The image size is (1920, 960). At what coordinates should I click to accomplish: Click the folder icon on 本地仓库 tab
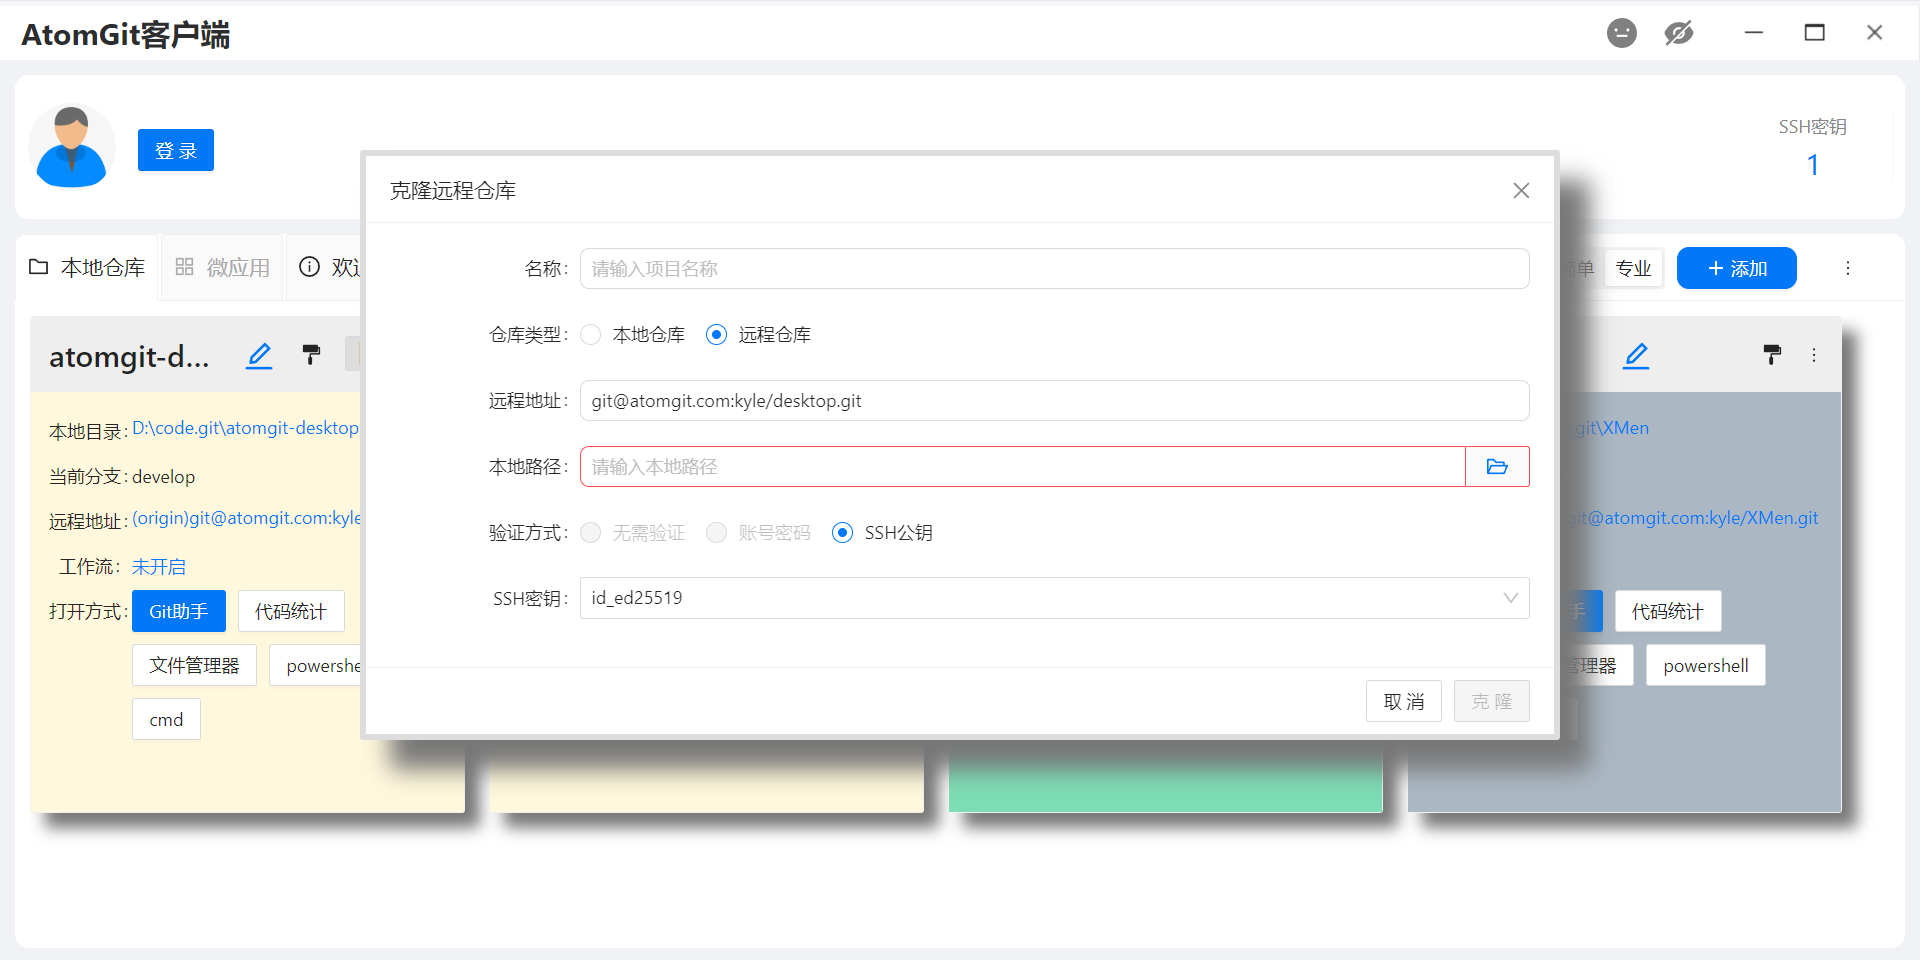tap(39, 267)
